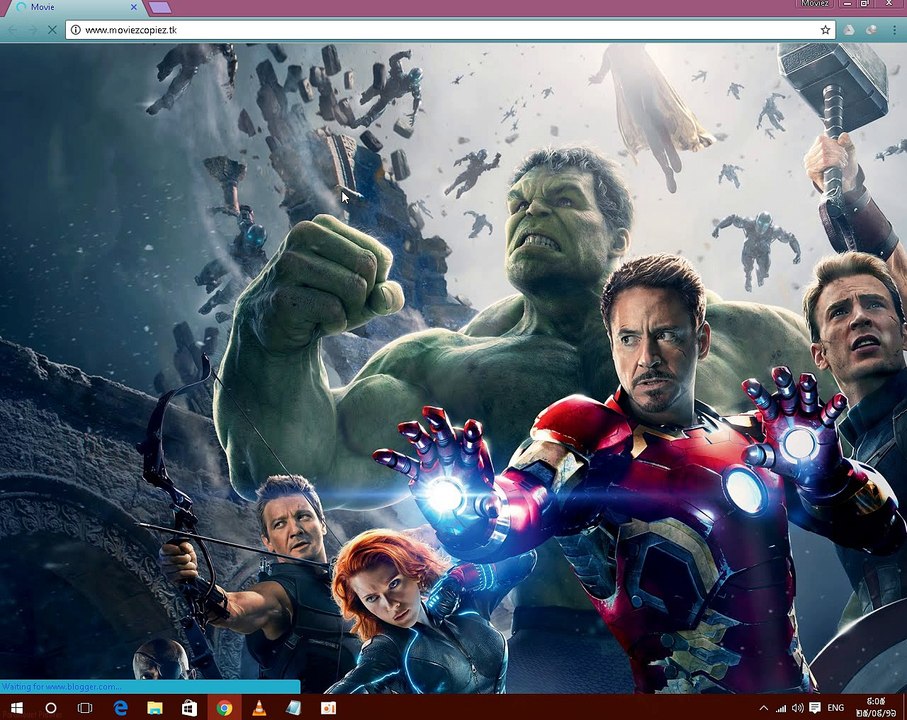Show hidden system tray icons
Viewport: 907px width, 720px height.
[764, 708]
